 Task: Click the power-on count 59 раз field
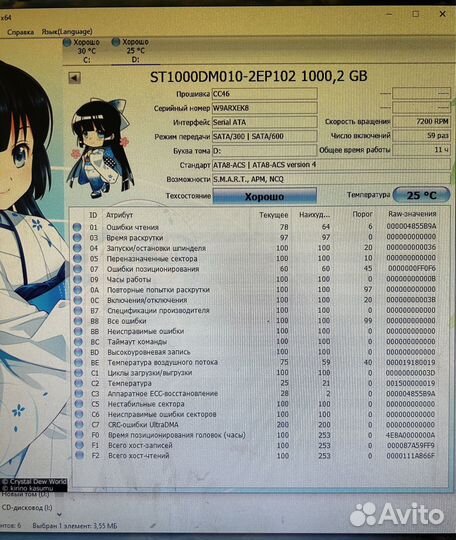[421, 136]
